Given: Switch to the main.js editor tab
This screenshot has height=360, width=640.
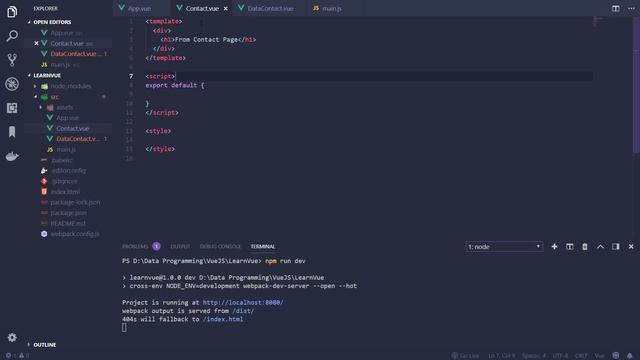Looking at the screenshot, I should [x=331, y=9].
